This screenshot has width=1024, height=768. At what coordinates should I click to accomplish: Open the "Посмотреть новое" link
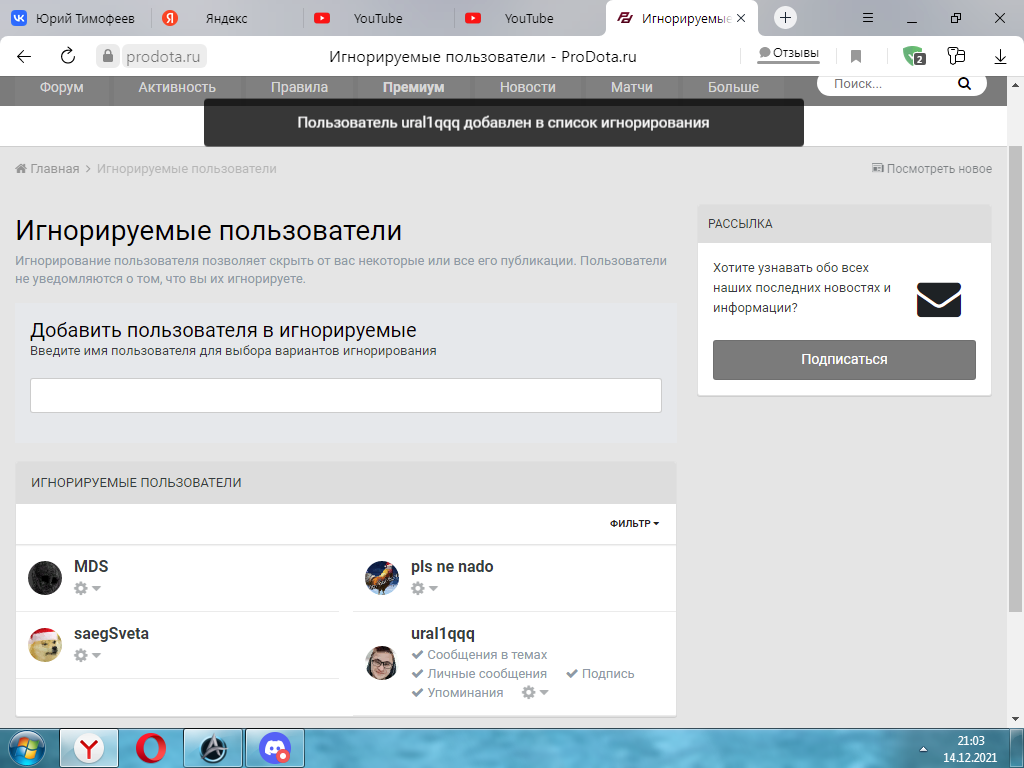[931, 168]
